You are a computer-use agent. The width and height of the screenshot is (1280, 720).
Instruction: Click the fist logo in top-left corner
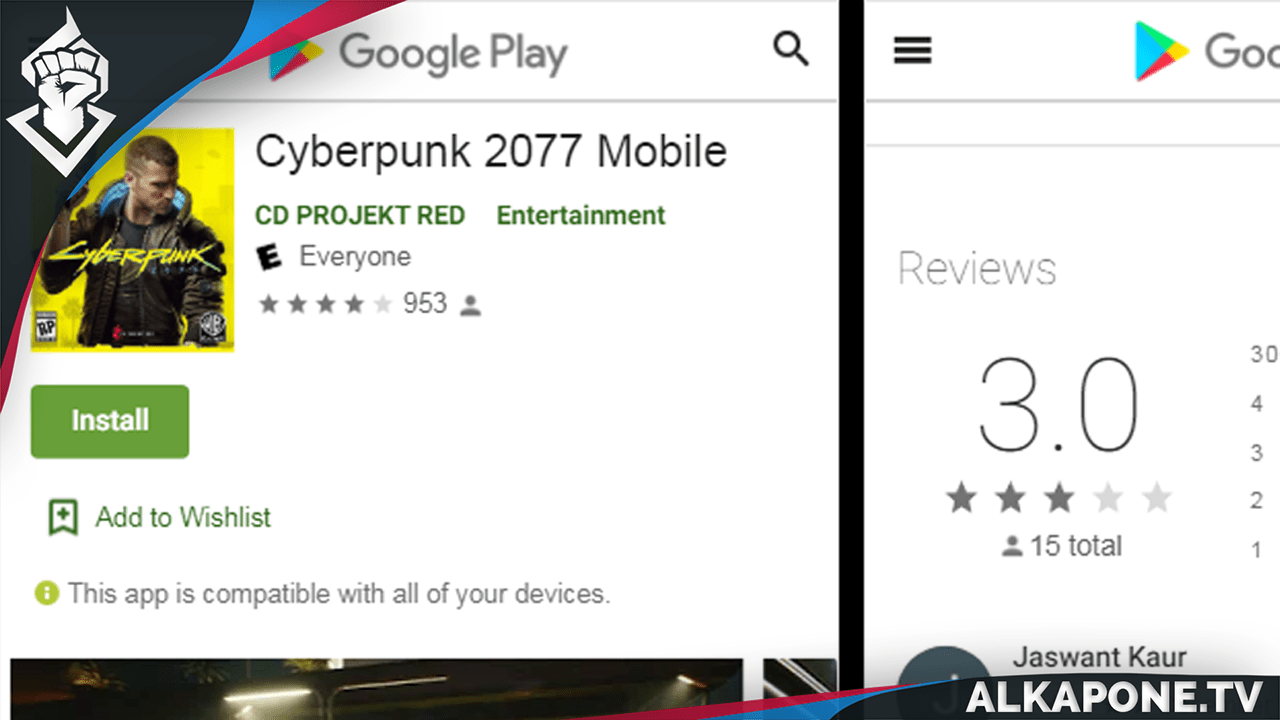pyautogui.click(x=64, y=91)
